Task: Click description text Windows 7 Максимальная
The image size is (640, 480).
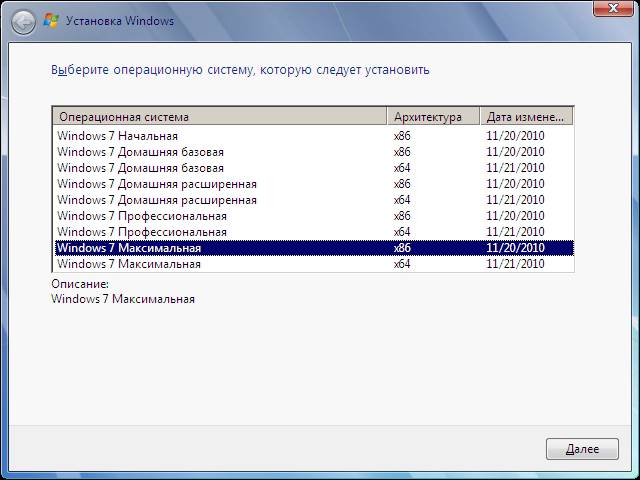Action: tap(122, 299)
